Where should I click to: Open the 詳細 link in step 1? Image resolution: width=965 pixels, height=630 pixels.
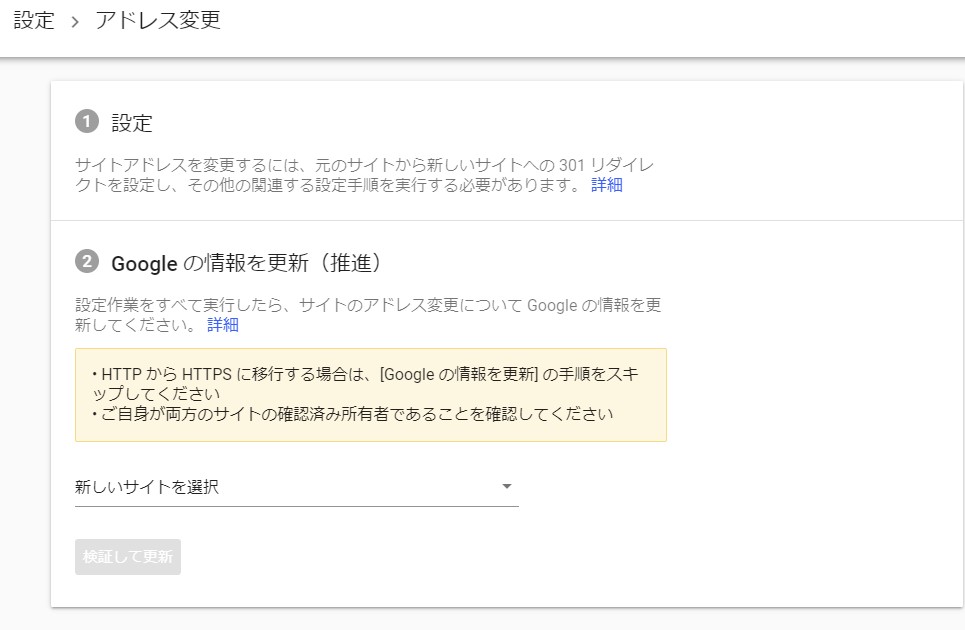pyautogui.click(x=606, y=185)
